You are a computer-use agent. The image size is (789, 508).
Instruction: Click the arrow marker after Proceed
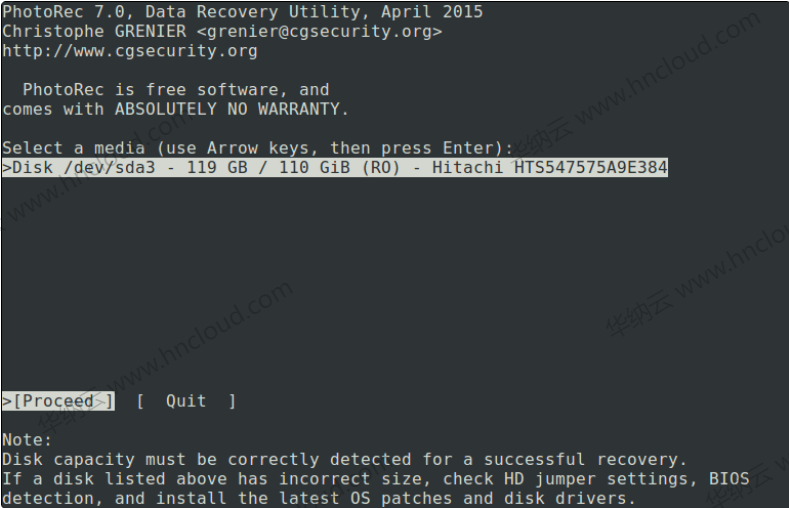[x=99, y=401]
